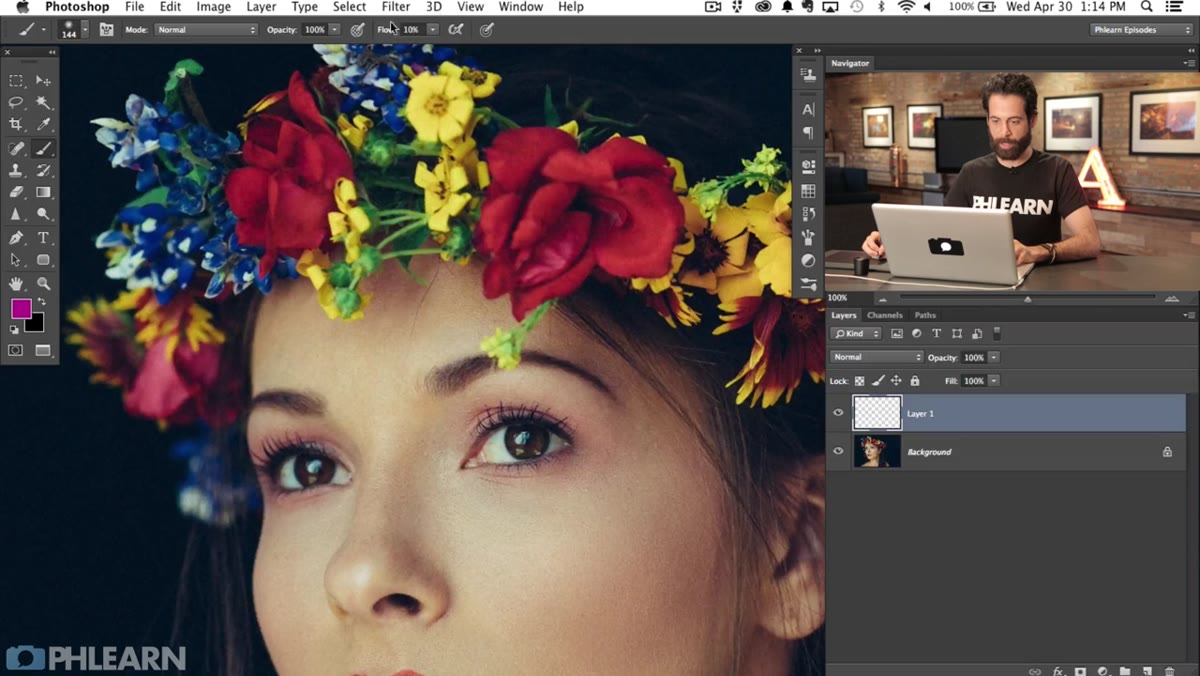The height and width of the screenshot is (676, 1200).
Task: Switch to the Channels tab
Action: 884,315
